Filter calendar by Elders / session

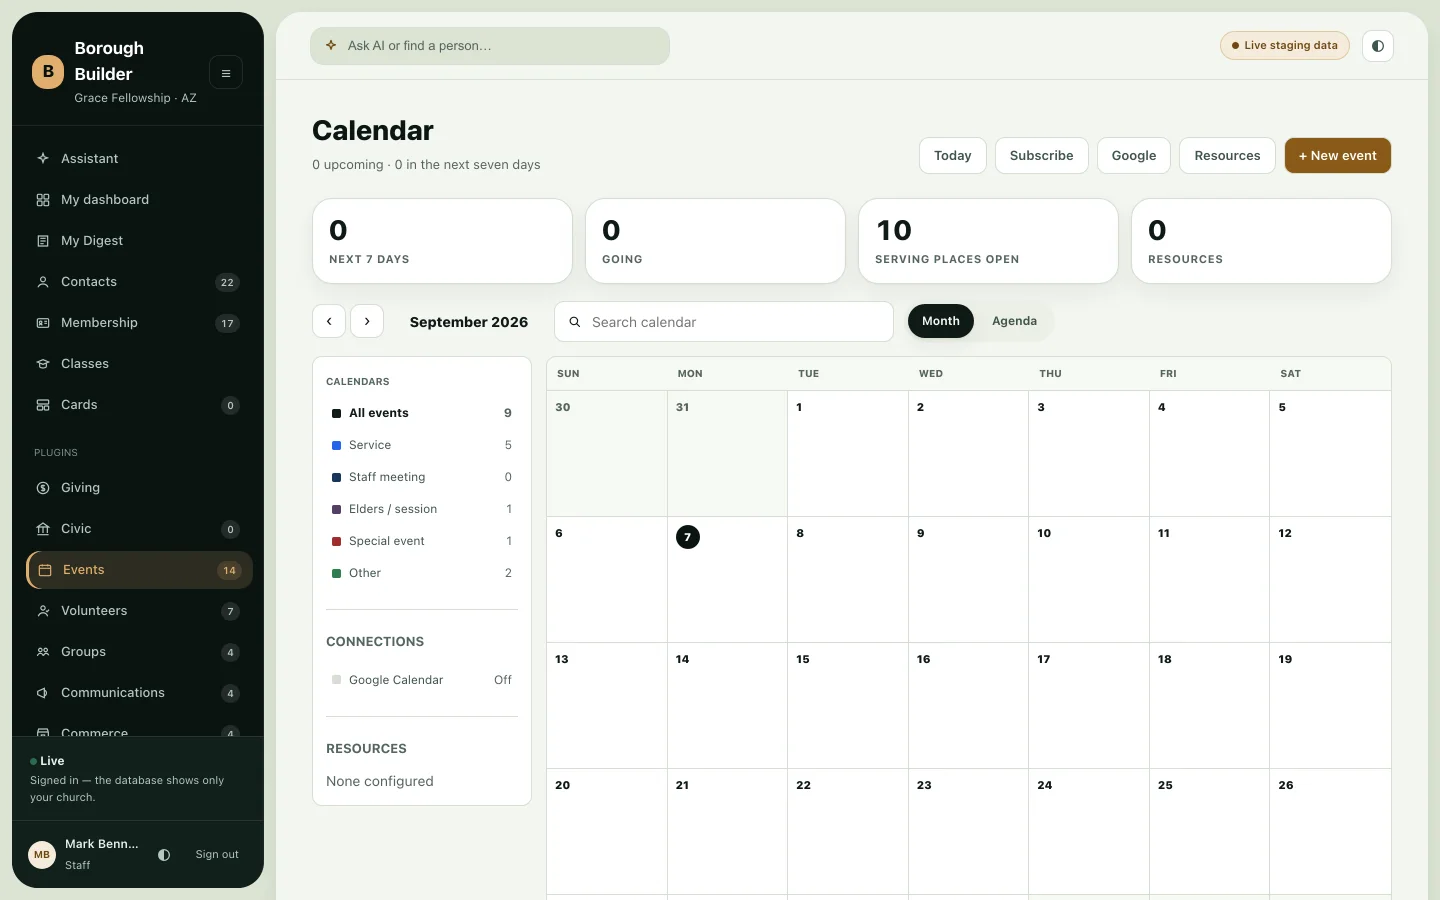(x=421, y=509)
